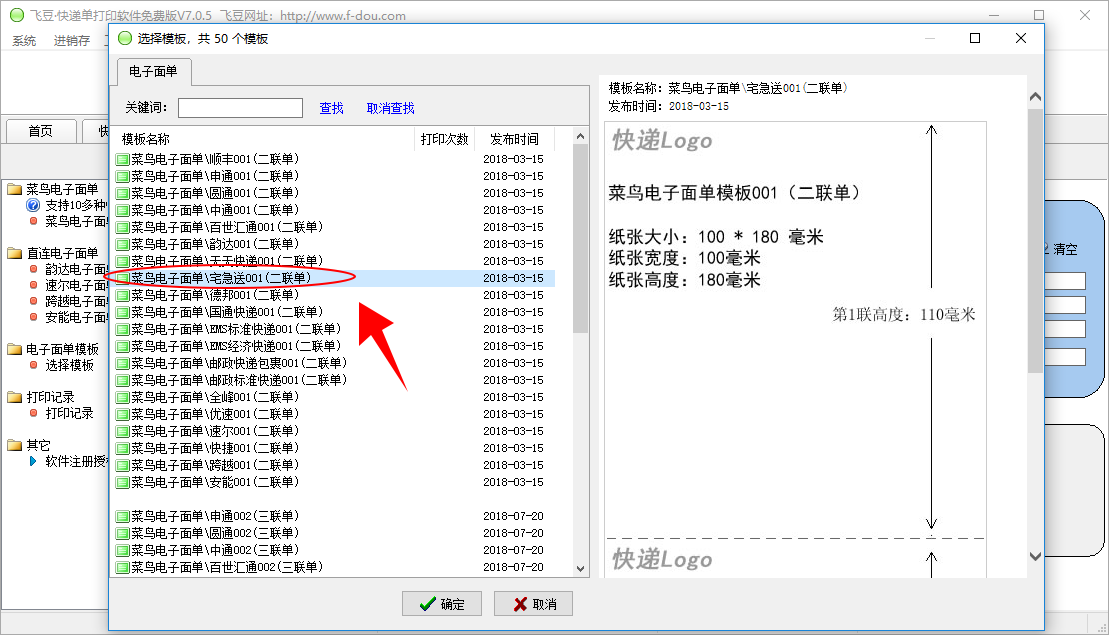This screenshot has width=1109, height=635.
Task: Maximize the 选择模板 dialog
Action: pos(975,38)
